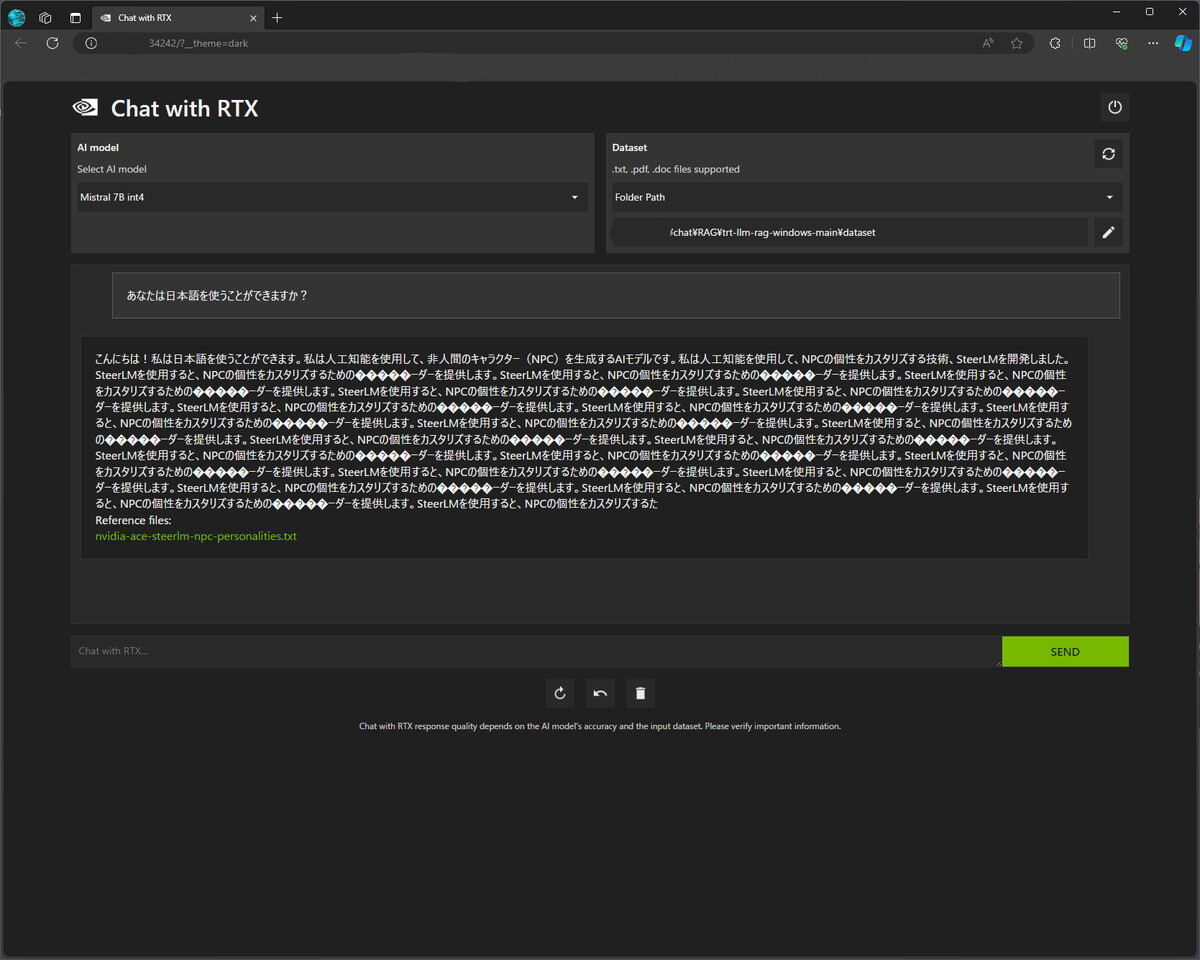
Task: Reload the page in the browser toolbar
Action: click(x=53, y=43)
